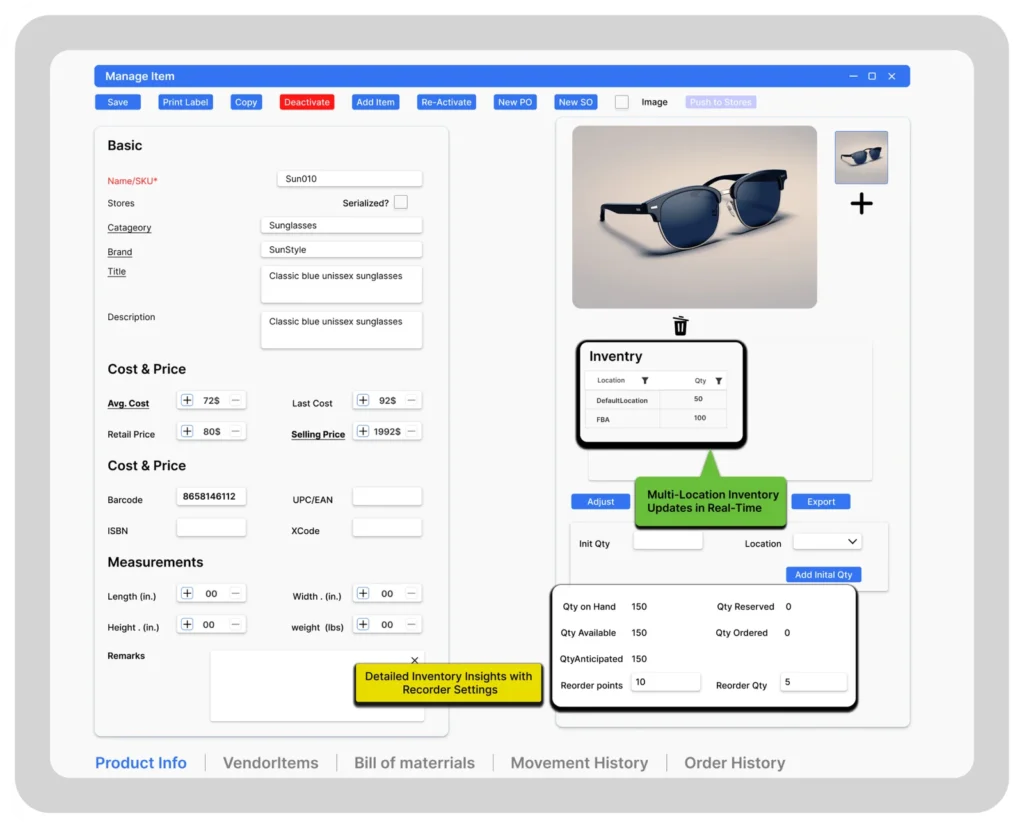This screenshot has width=1024, height=828.
Task: Increase Selling Price with the plus icon
Action: pyautogui.click(x=362, y=431)
